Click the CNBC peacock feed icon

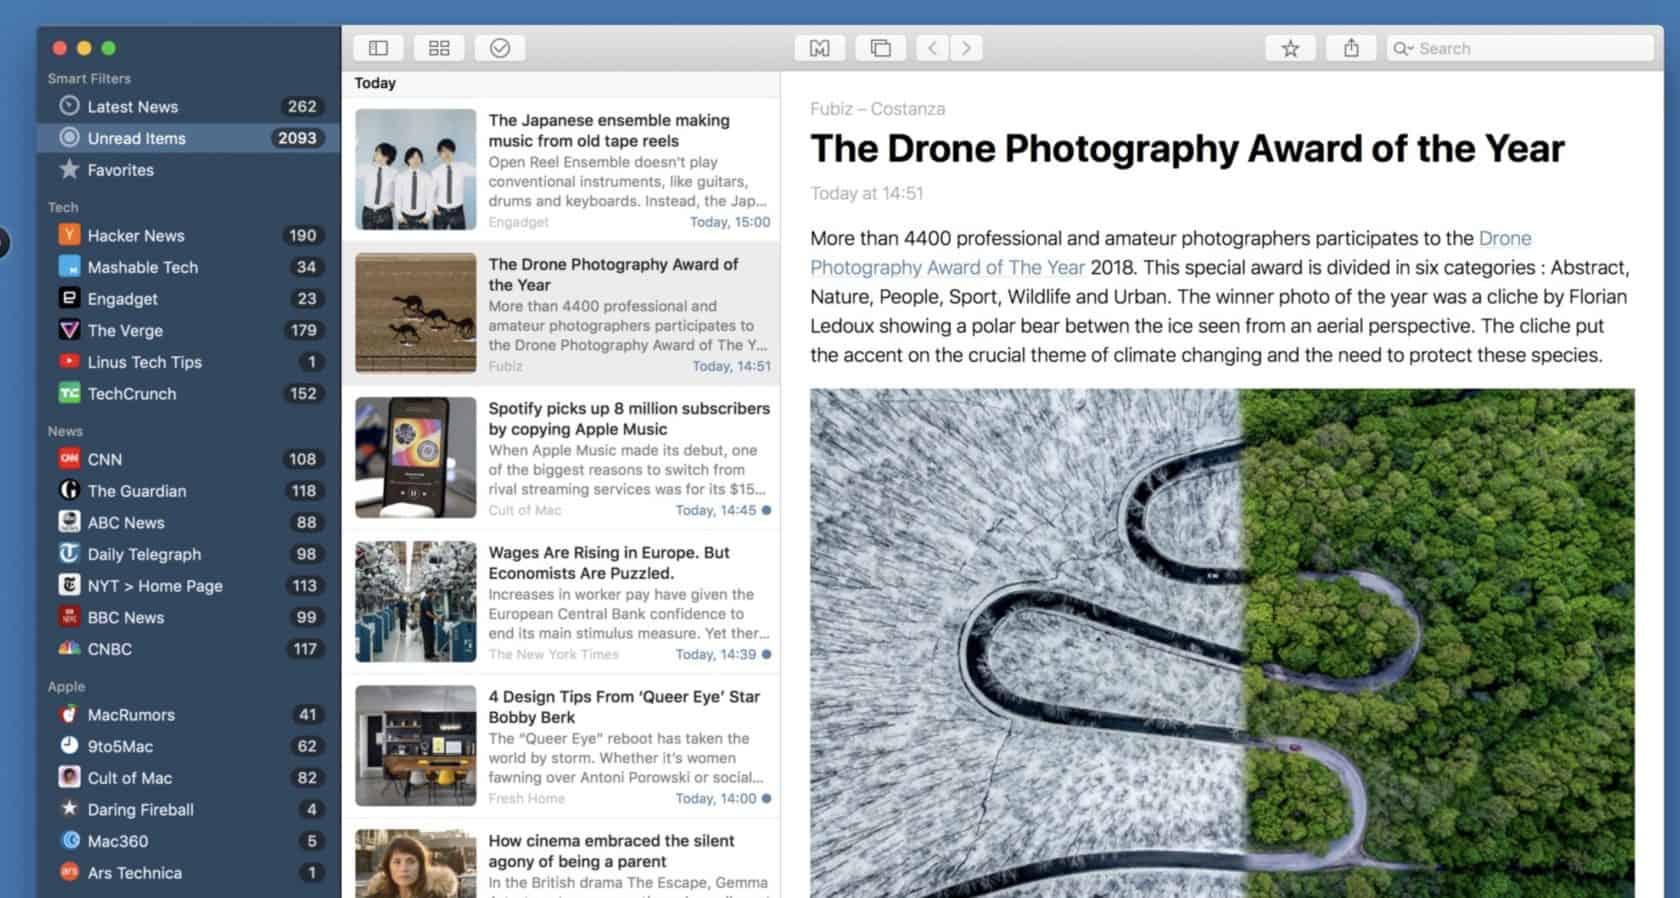pyautogui.click(x=69, y=648)
